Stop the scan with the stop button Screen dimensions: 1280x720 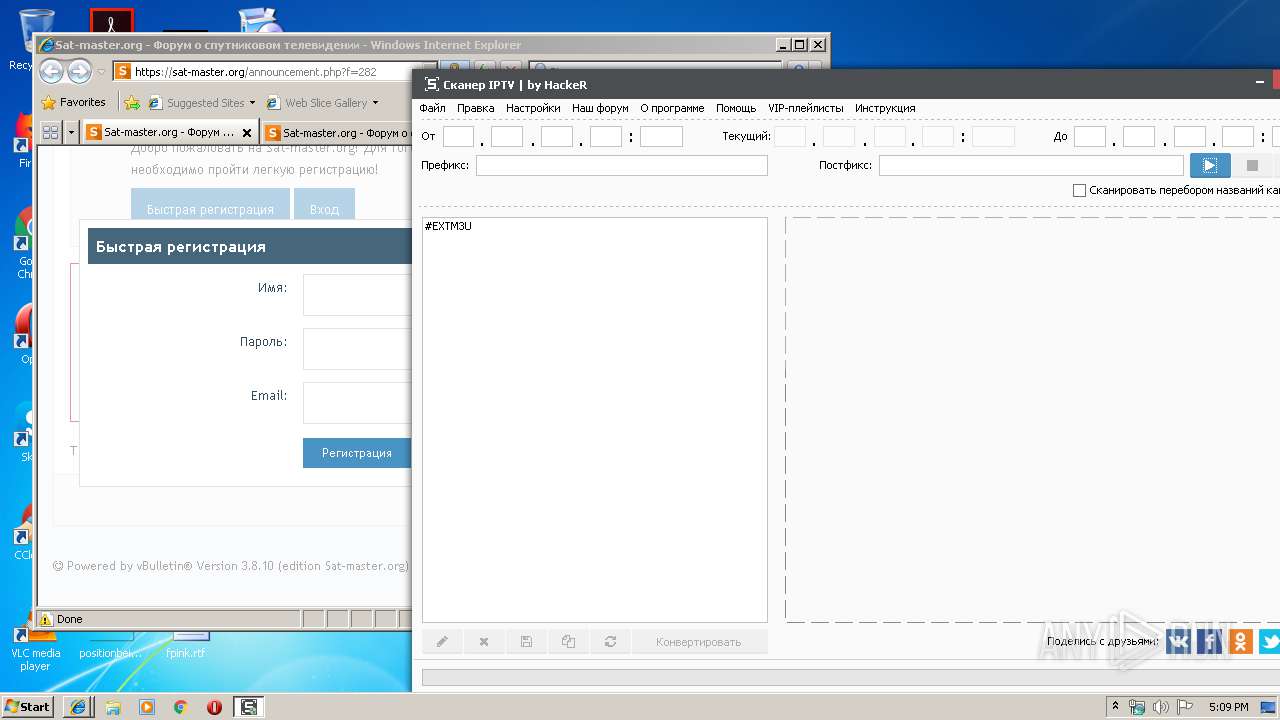(x=1252, y=165)
